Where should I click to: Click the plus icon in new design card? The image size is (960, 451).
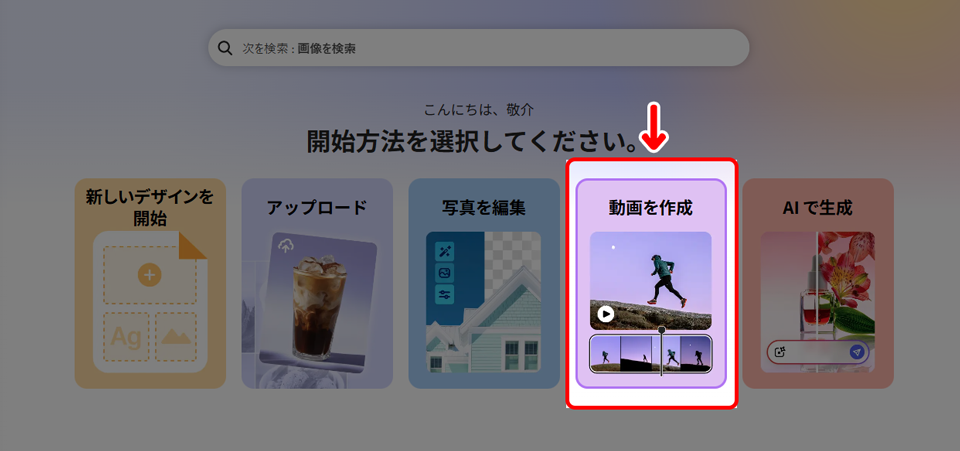pyautogui.click(x=149, y=274)
